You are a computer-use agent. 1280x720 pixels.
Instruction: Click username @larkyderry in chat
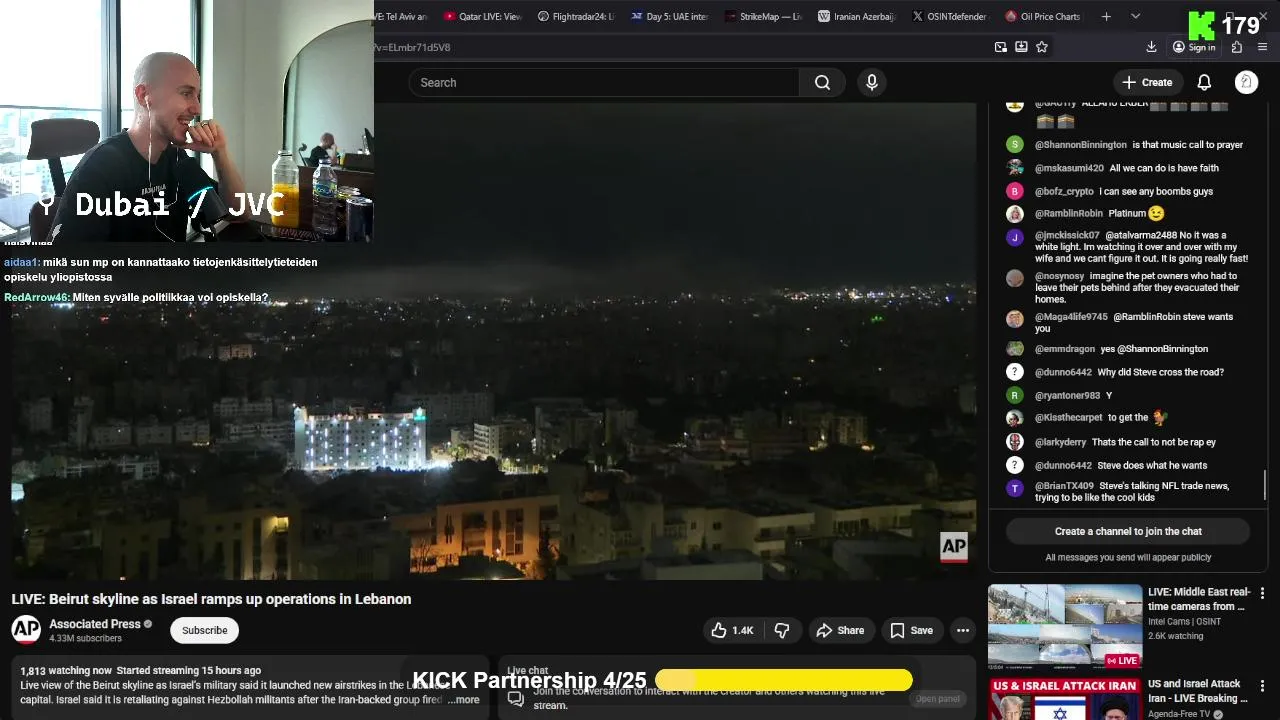click(1060, 442)
